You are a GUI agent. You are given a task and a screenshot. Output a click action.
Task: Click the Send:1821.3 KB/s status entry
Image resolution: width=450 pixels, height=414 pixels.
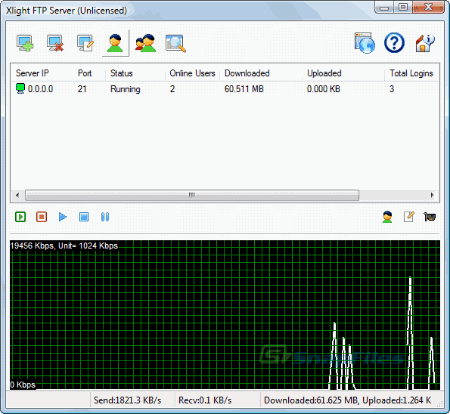pos(127,400)
